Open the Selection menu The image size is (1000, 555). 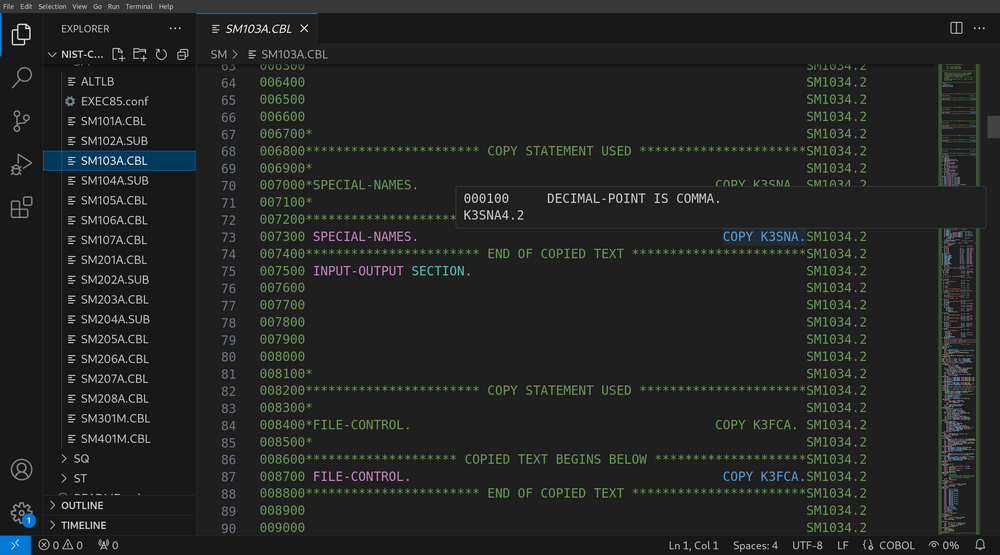pyautogui.click(x=52, y=6)
